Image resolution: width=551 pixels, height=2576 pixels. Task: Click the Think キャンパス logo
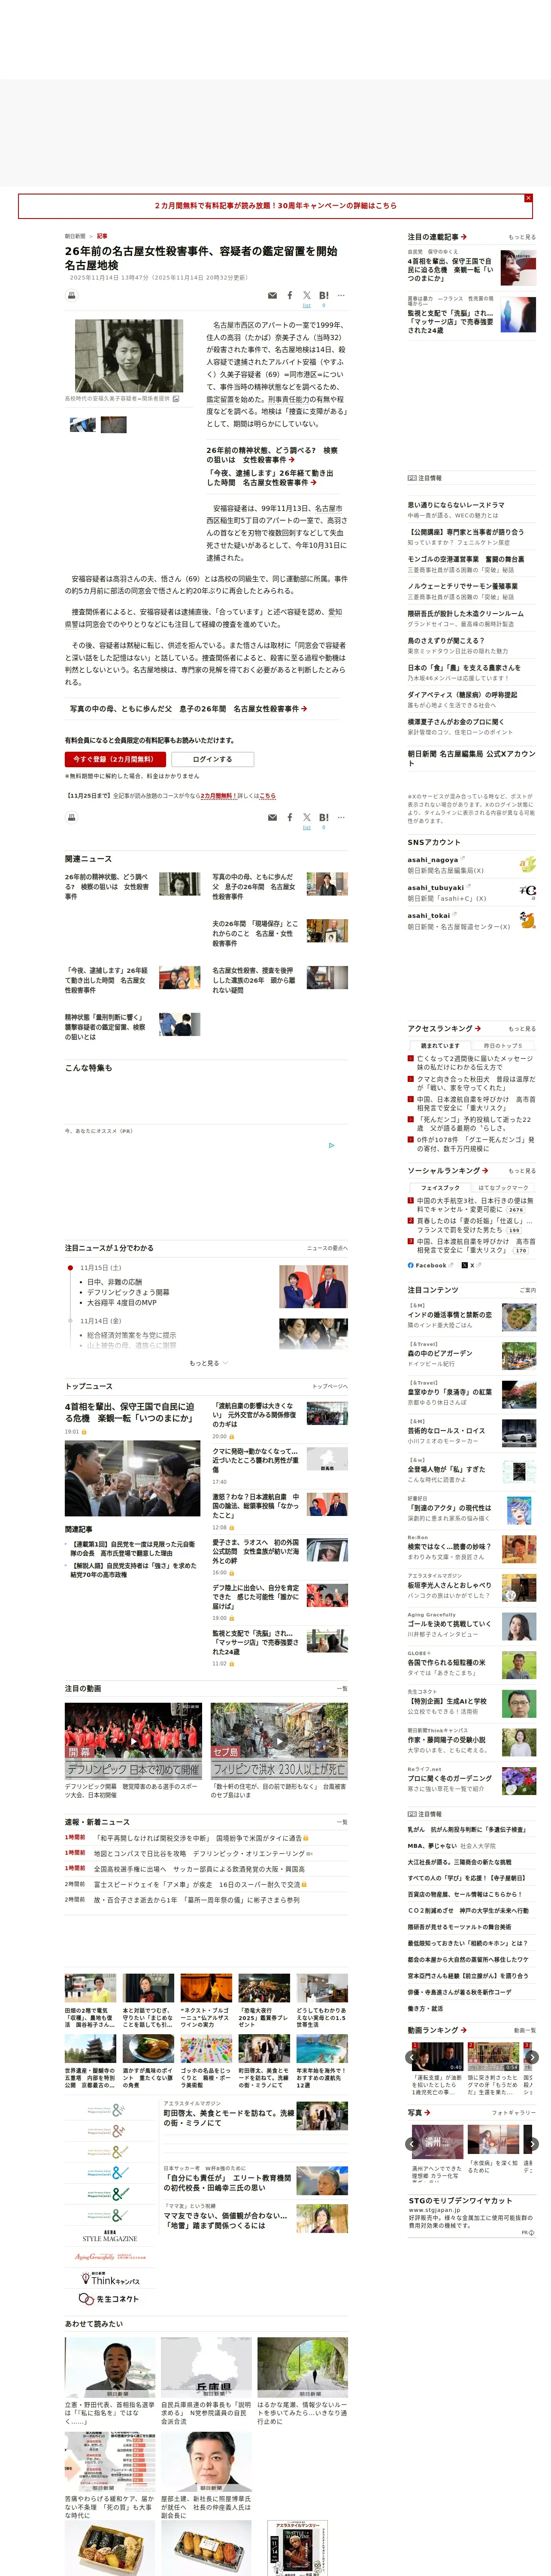point(109,2279)
